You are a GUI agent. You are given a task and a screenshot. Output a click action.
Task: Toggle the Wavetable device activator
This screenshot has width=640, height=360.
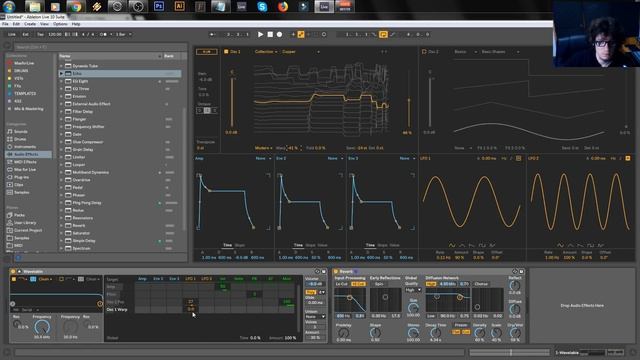[13, 271]
